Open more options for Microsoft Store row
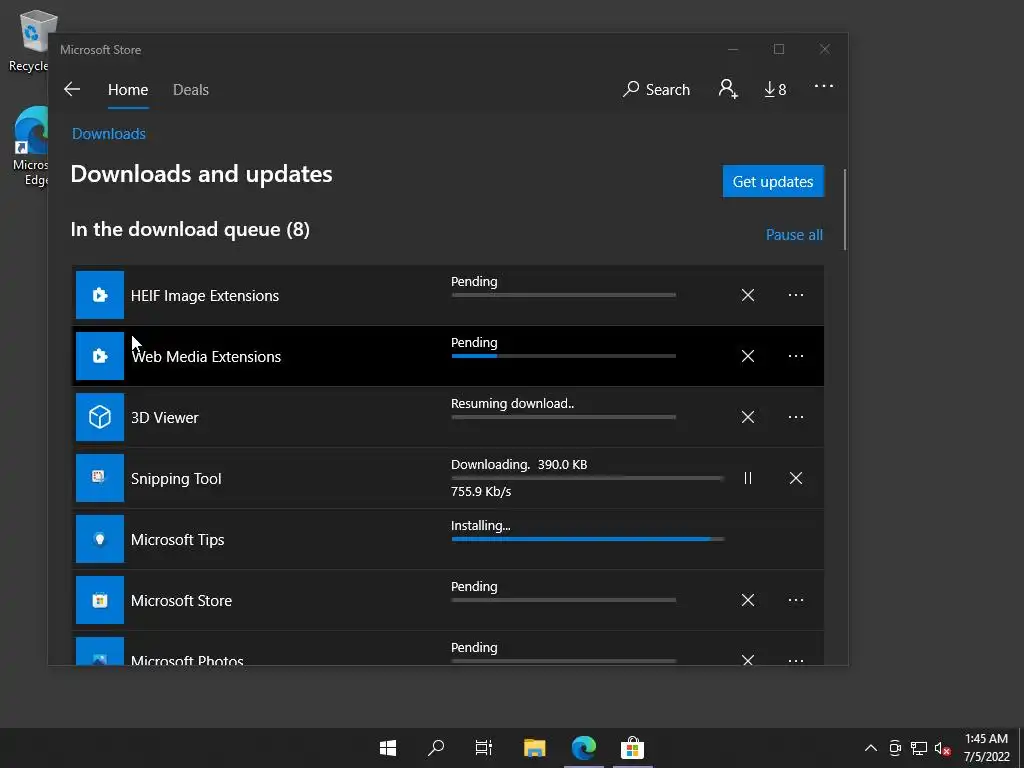The width and height of the screenshot is (1024, 768). pyautogui.click(x=795, y=600)
